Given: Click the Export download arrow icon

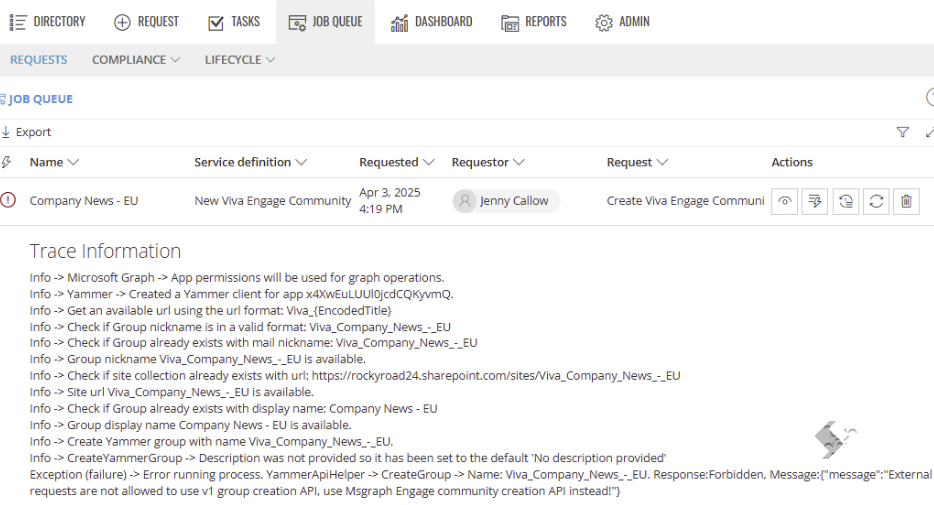Looking at the screenshot, I should pos(6,132).
